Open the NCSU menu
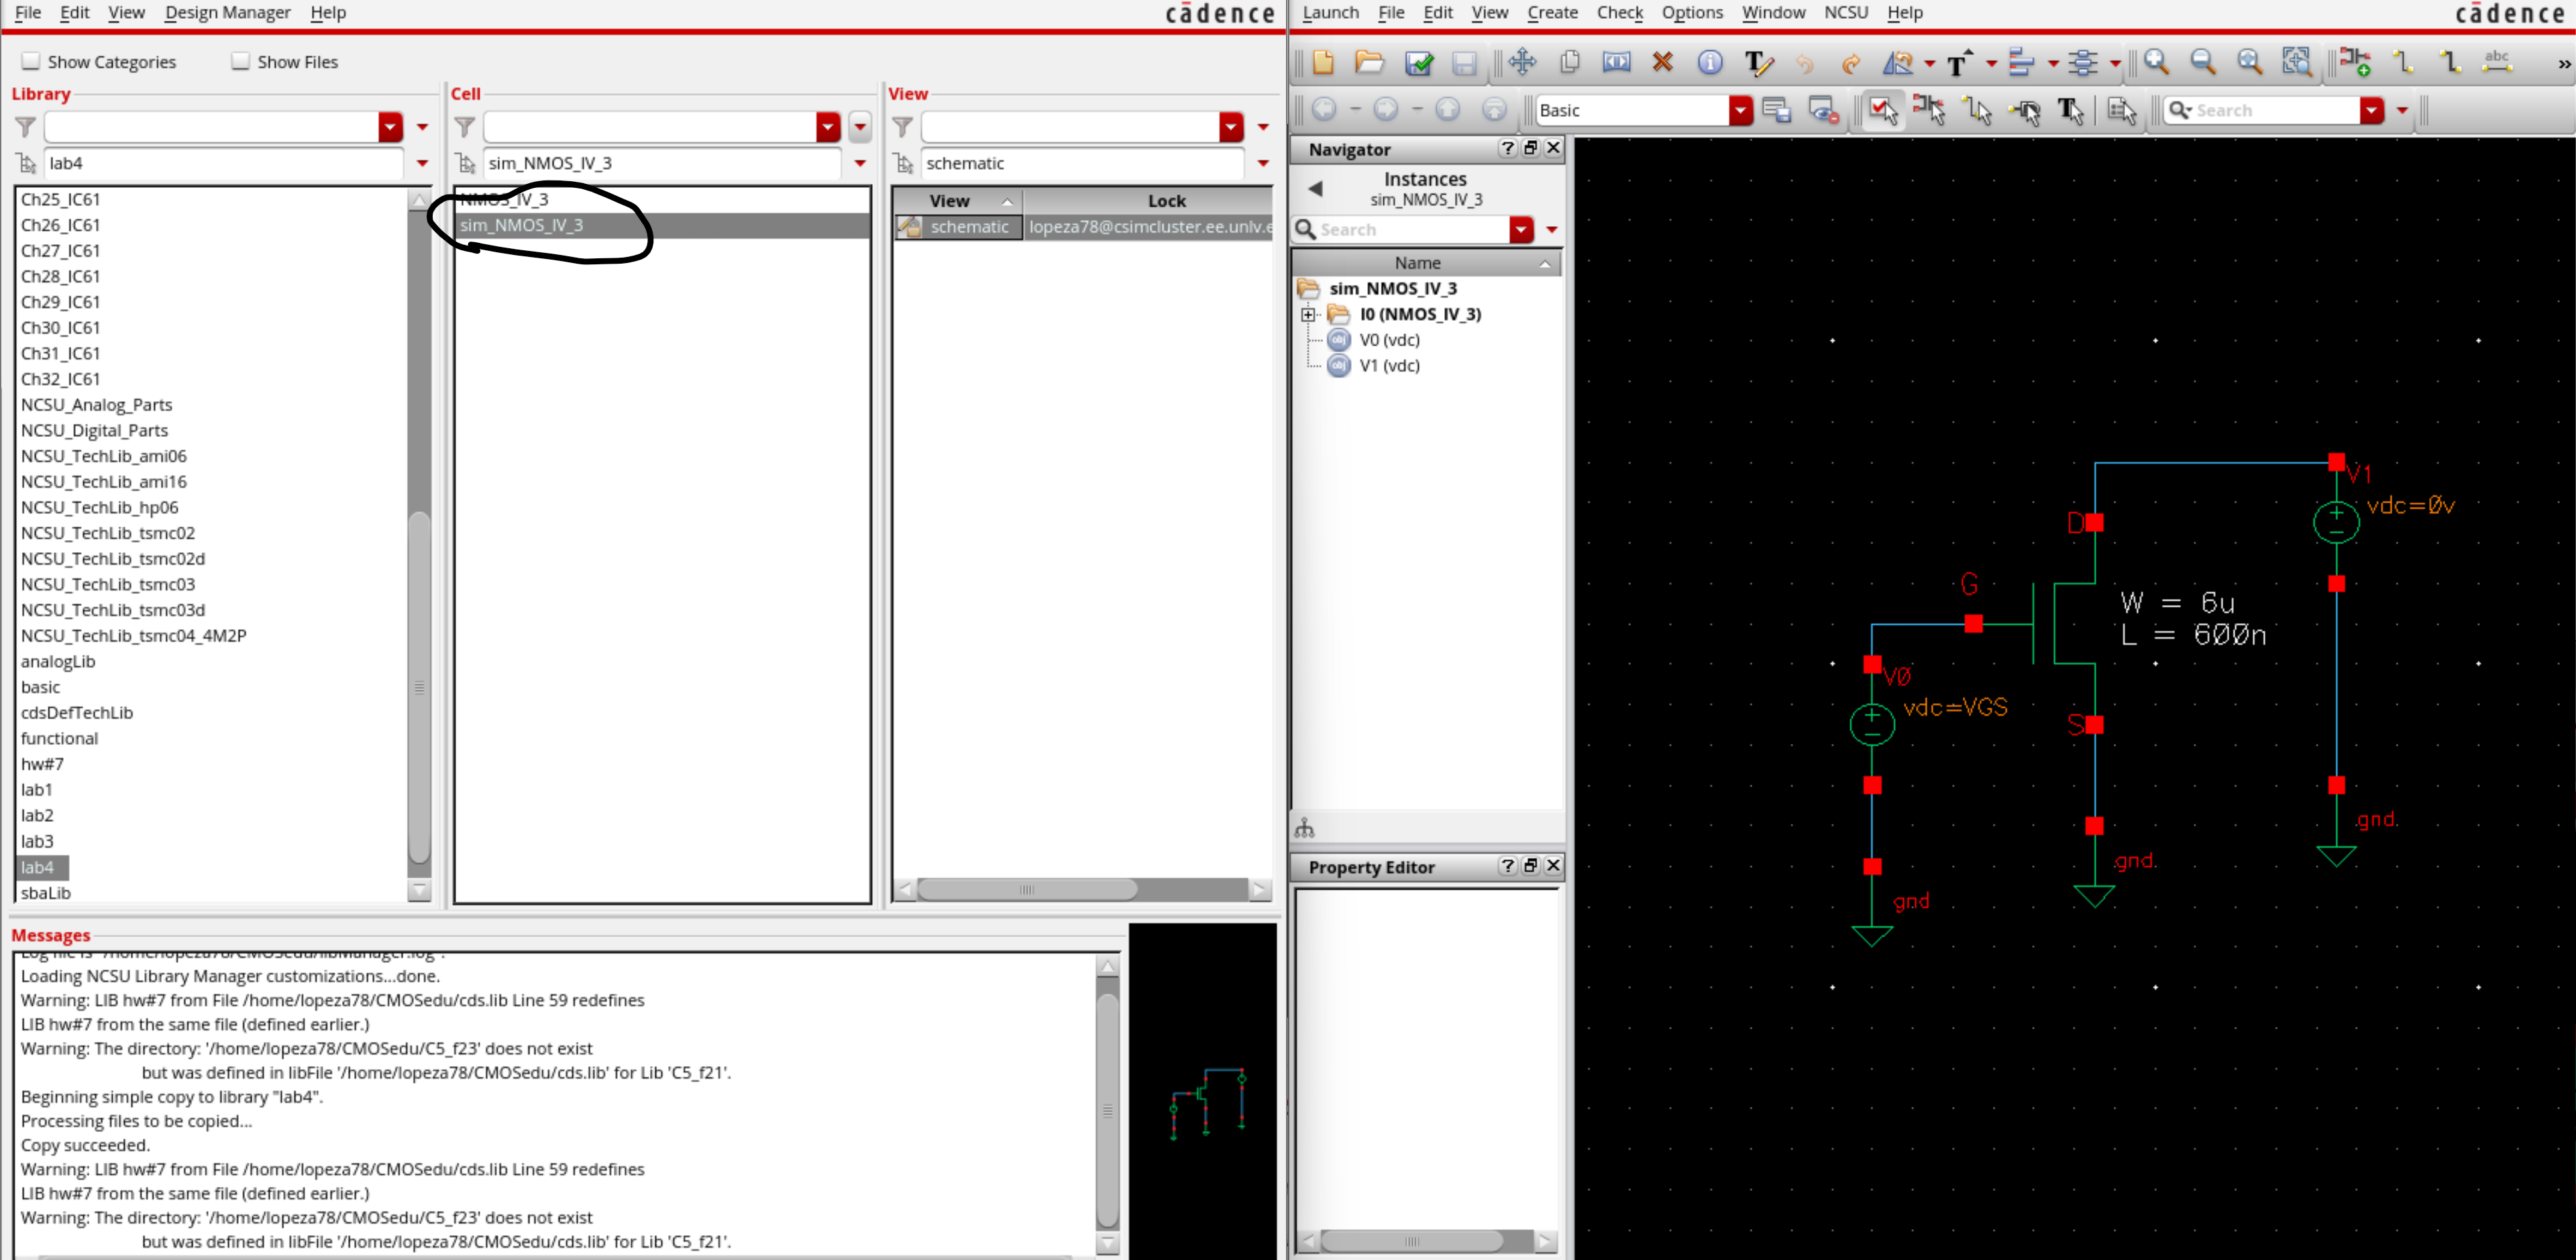This screenshot has height=1260, width=2576. coord(1845,12)
